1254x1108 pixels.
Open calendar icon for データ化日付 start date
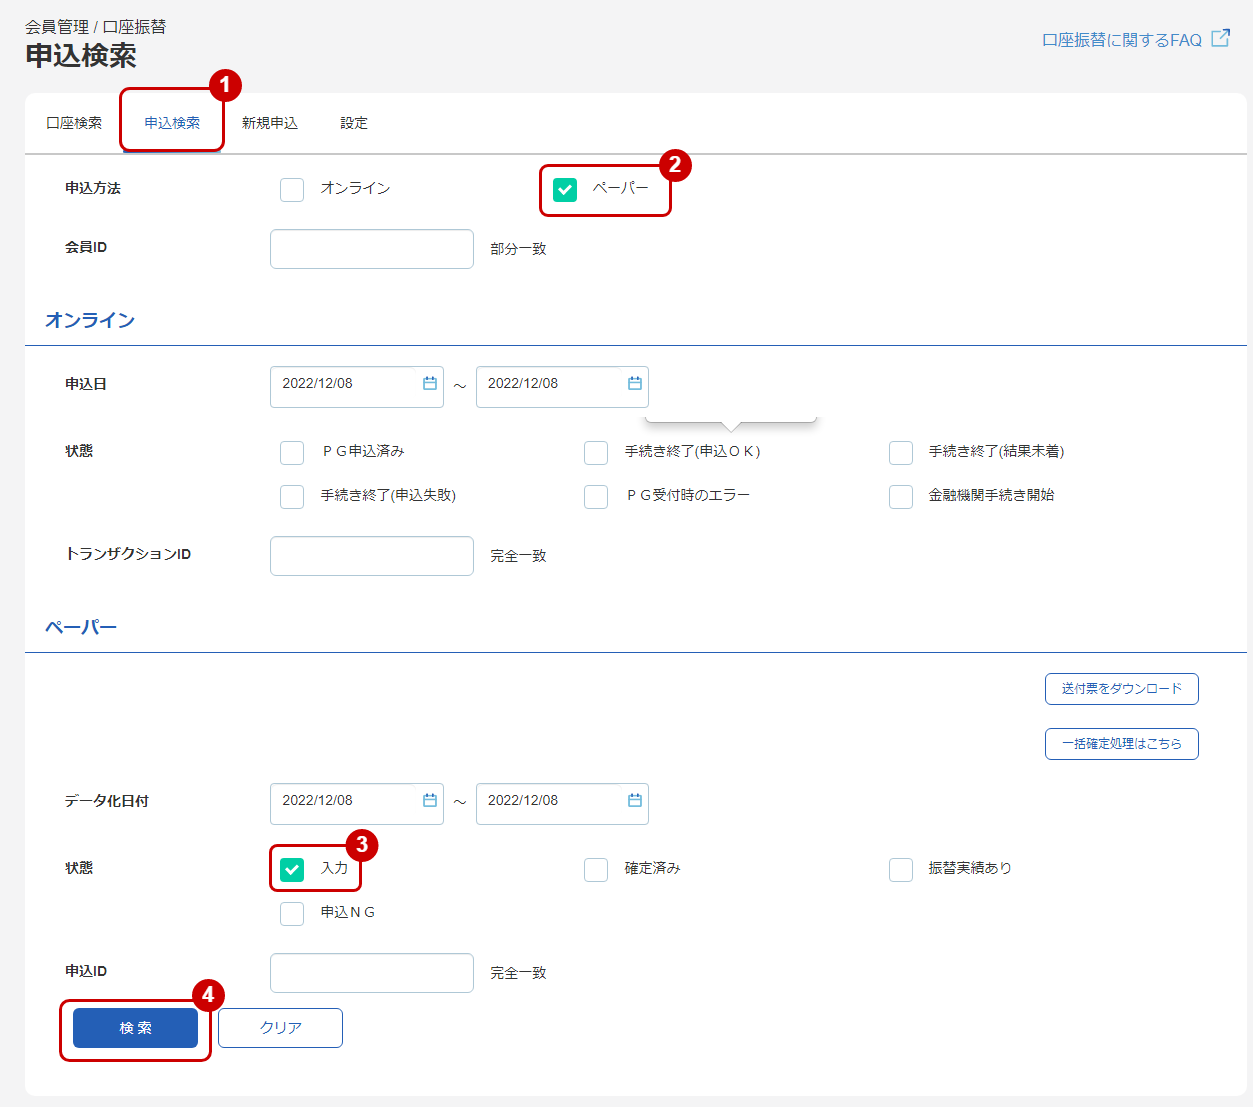coord(430,801)
